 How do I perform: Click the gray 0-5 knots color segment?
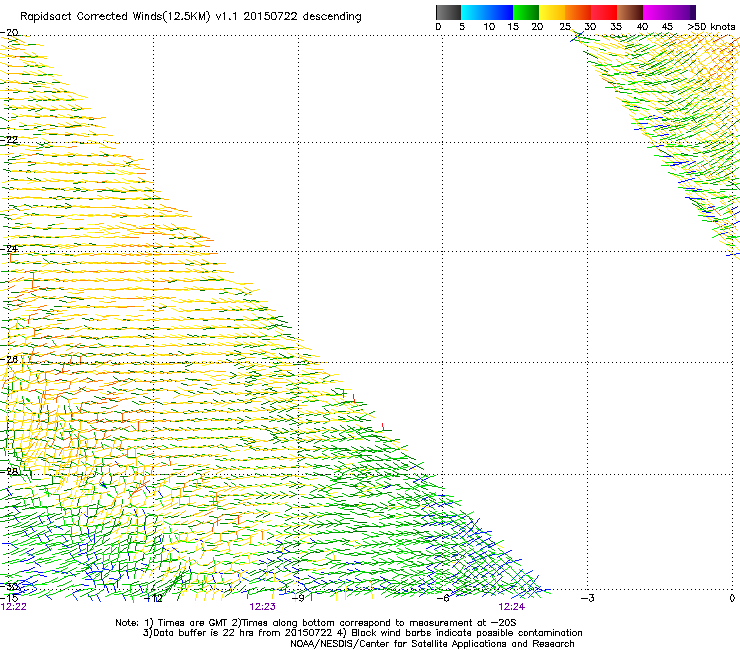pyautogui.click(x=448, y=12)
